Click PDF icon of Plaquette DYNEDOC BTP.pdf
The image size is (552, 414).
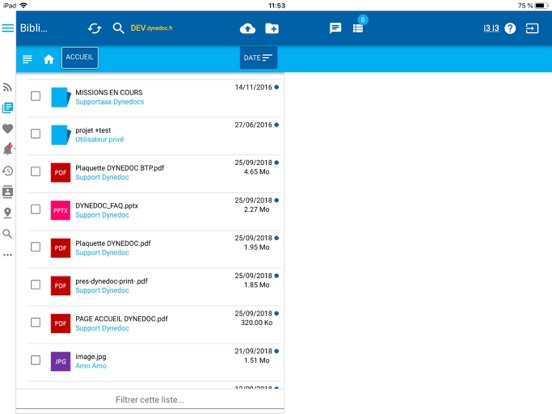tap(61, 172)
